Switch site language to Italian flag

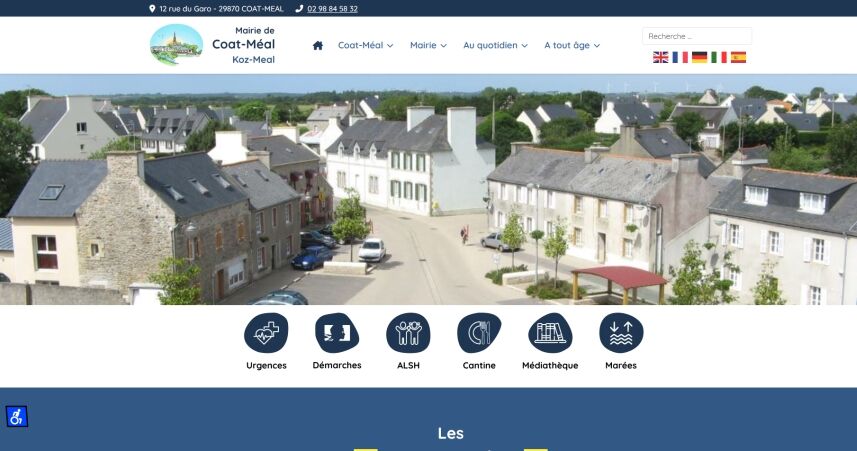tap(719, 57)
